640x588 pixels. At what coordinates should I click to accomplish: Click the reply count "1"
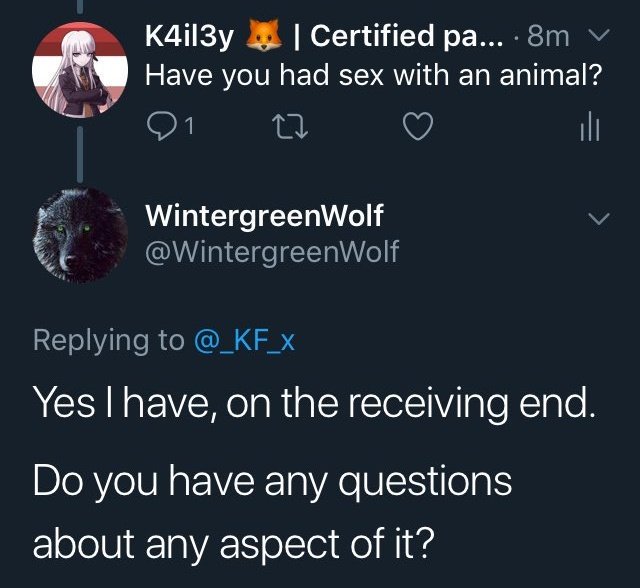189,127
